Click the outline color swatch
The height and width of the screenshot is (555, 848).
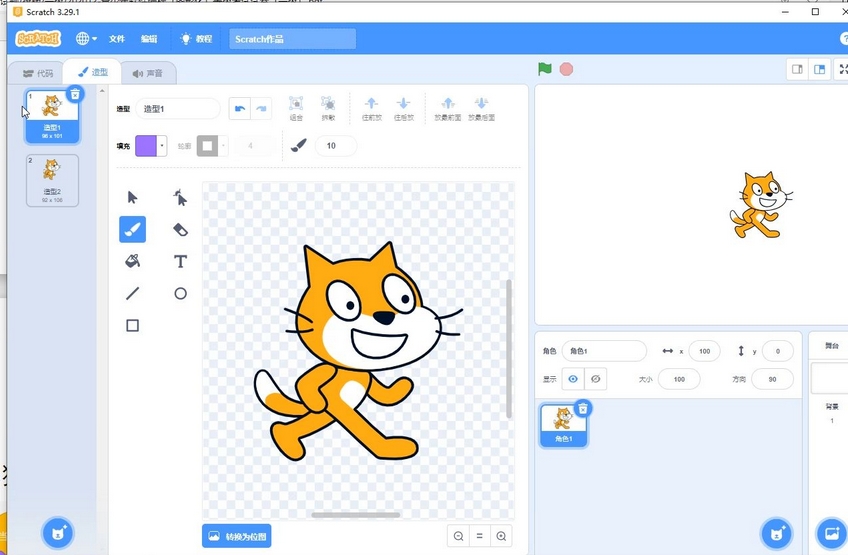pos(207,146)
